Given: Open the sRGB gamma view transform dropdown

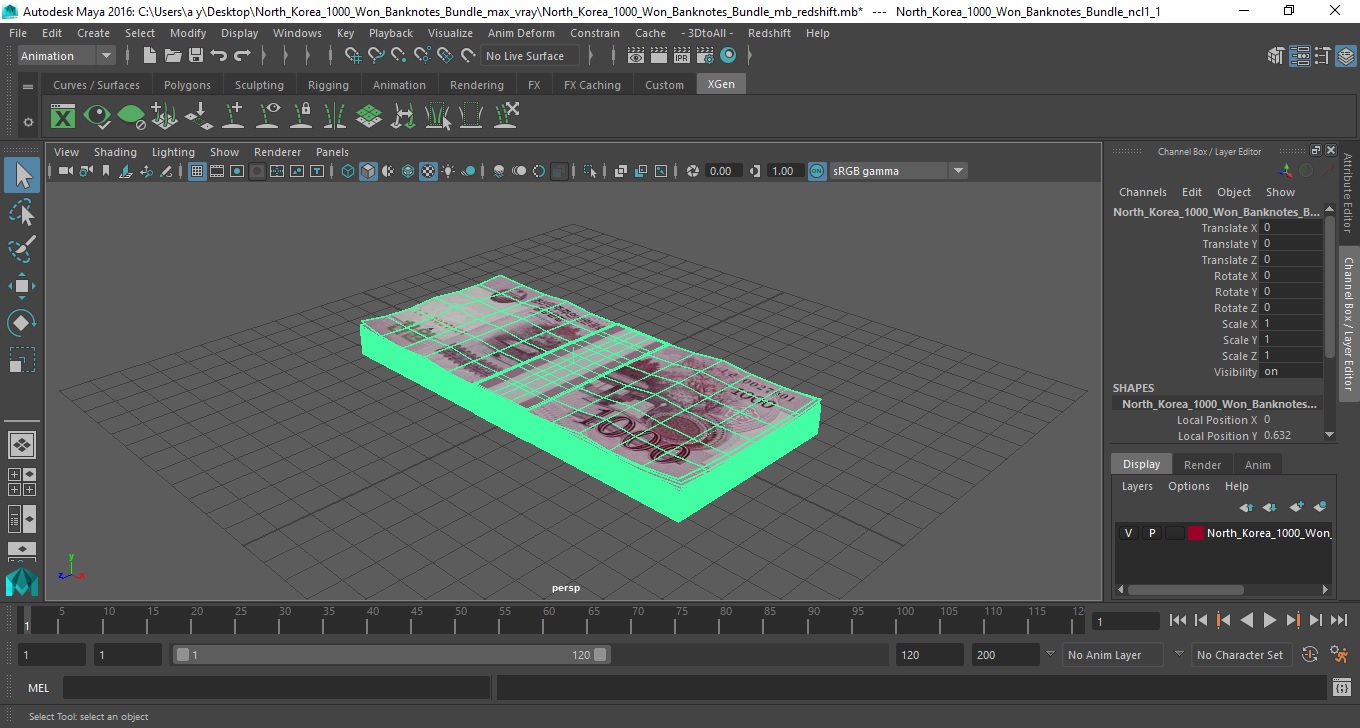Looking at the screenshot, I should (898, 171).
